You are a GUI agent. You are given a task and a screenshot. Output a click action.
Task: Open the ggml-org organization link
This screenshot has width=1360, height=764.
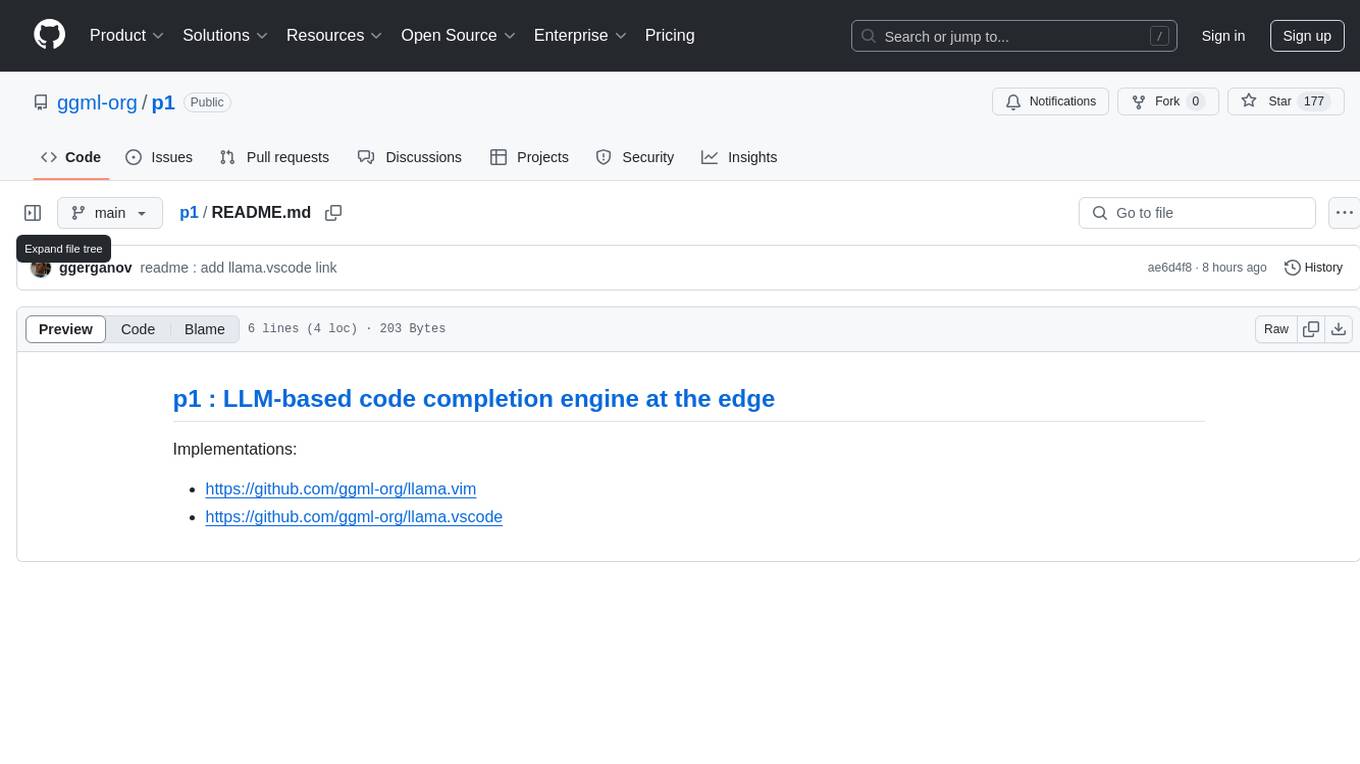97,102
